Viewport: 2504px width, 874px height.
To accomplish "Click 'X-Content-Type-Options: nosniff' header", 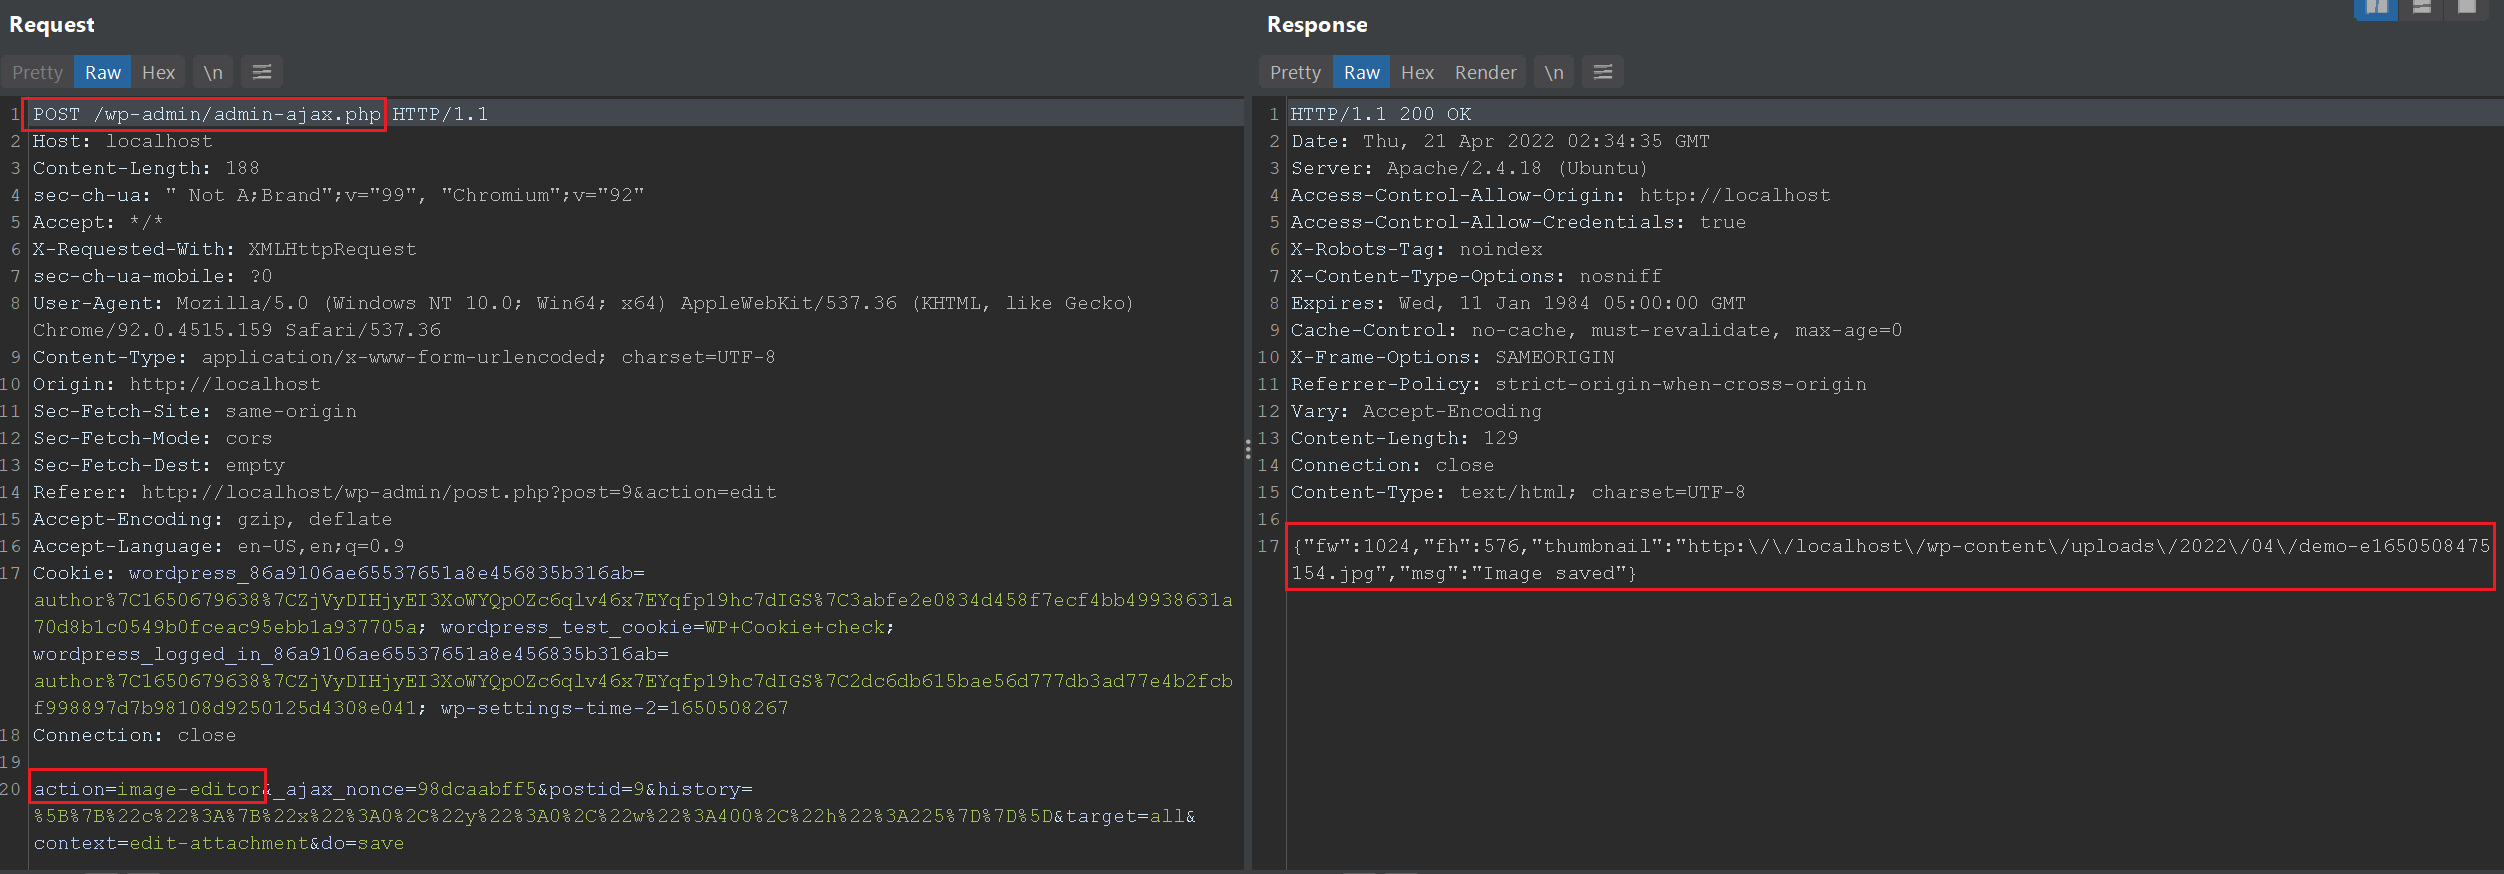I will point(1477,276).
